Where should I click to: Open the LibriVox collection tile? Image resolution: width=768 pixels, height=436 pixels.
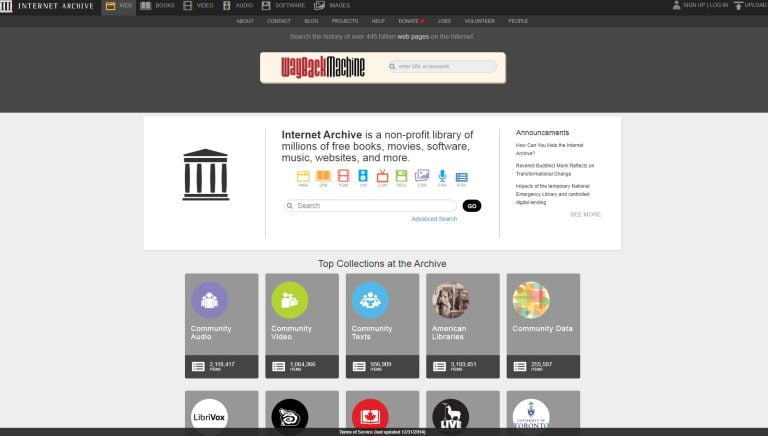coord(221,410)
